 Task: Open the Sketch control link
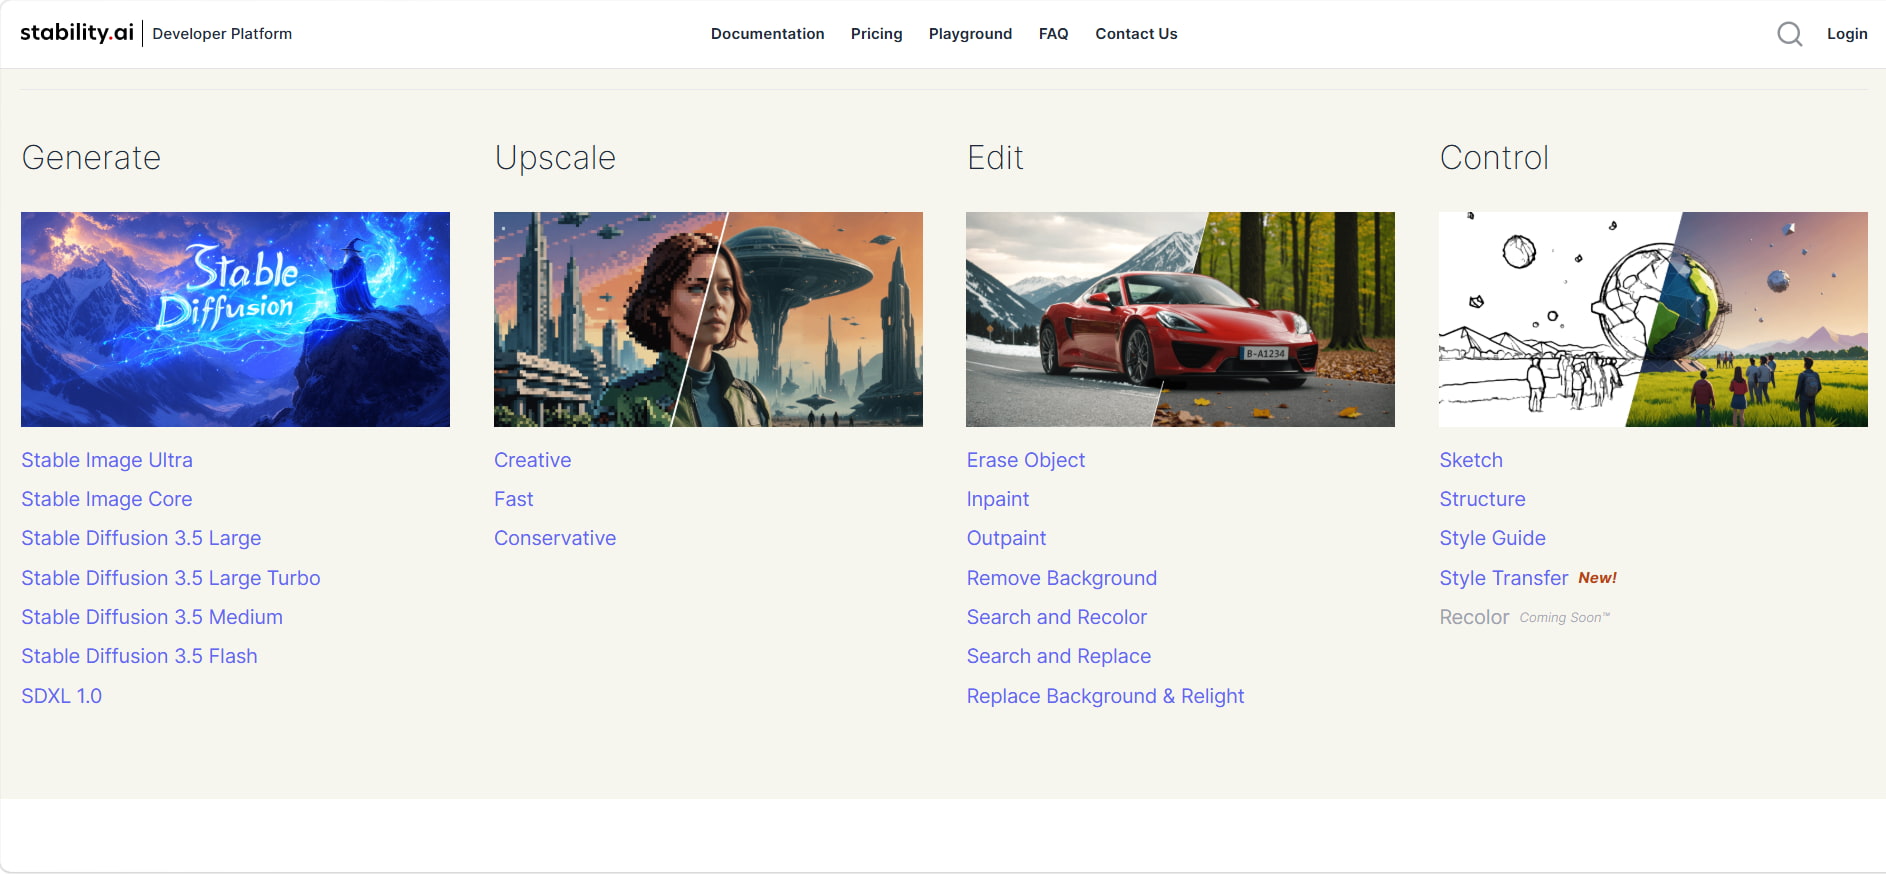pos(1471,460)
